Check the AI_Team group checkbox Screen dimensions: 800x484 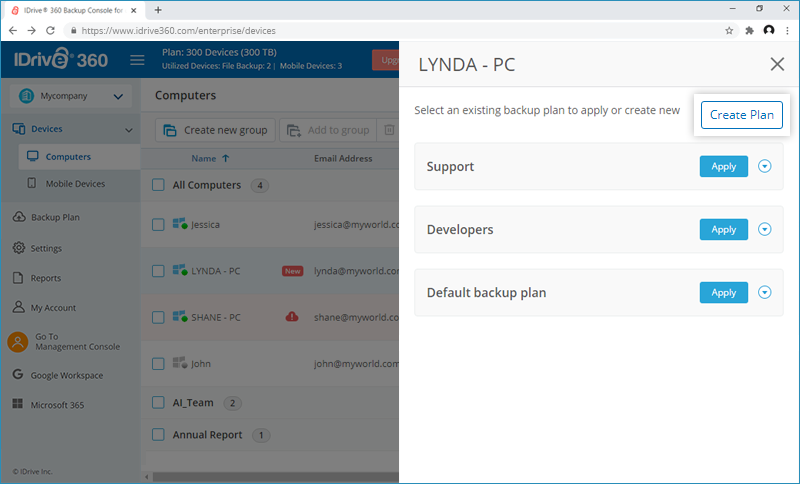point(158,402)
